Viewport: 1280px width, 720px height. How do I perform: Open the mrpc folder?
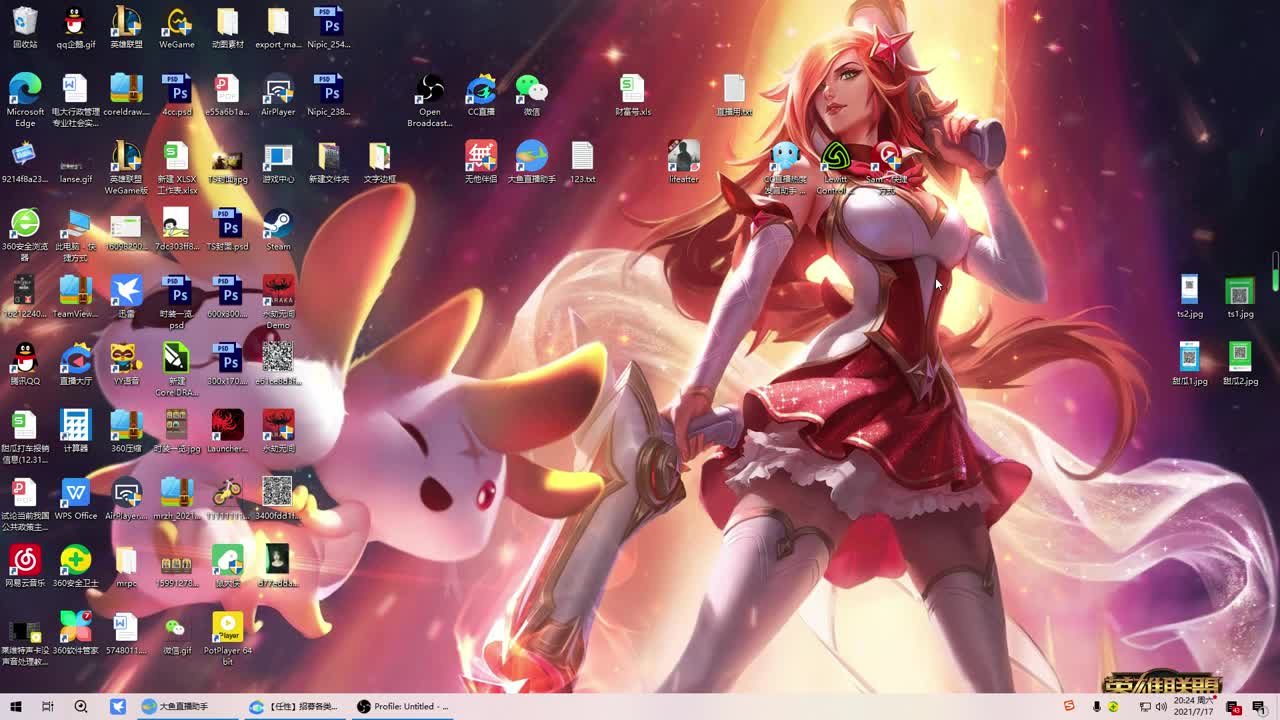[126, 560]
